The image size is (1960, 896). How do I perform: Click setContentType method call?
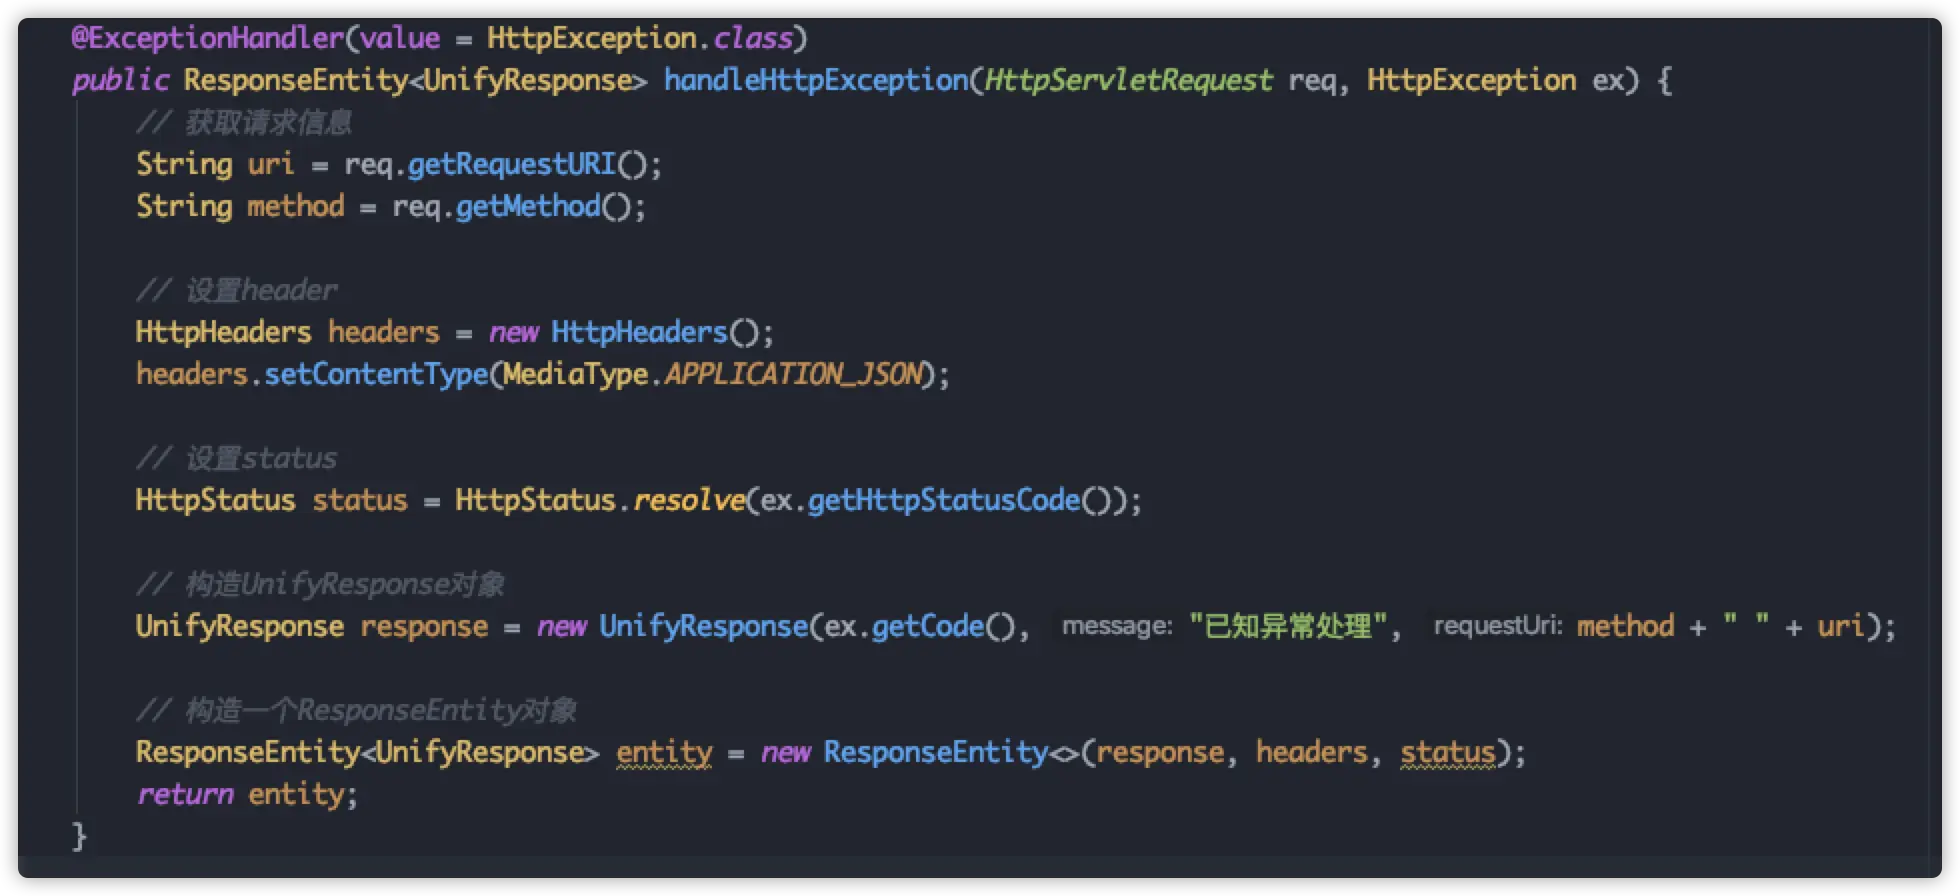click(376, 374)
